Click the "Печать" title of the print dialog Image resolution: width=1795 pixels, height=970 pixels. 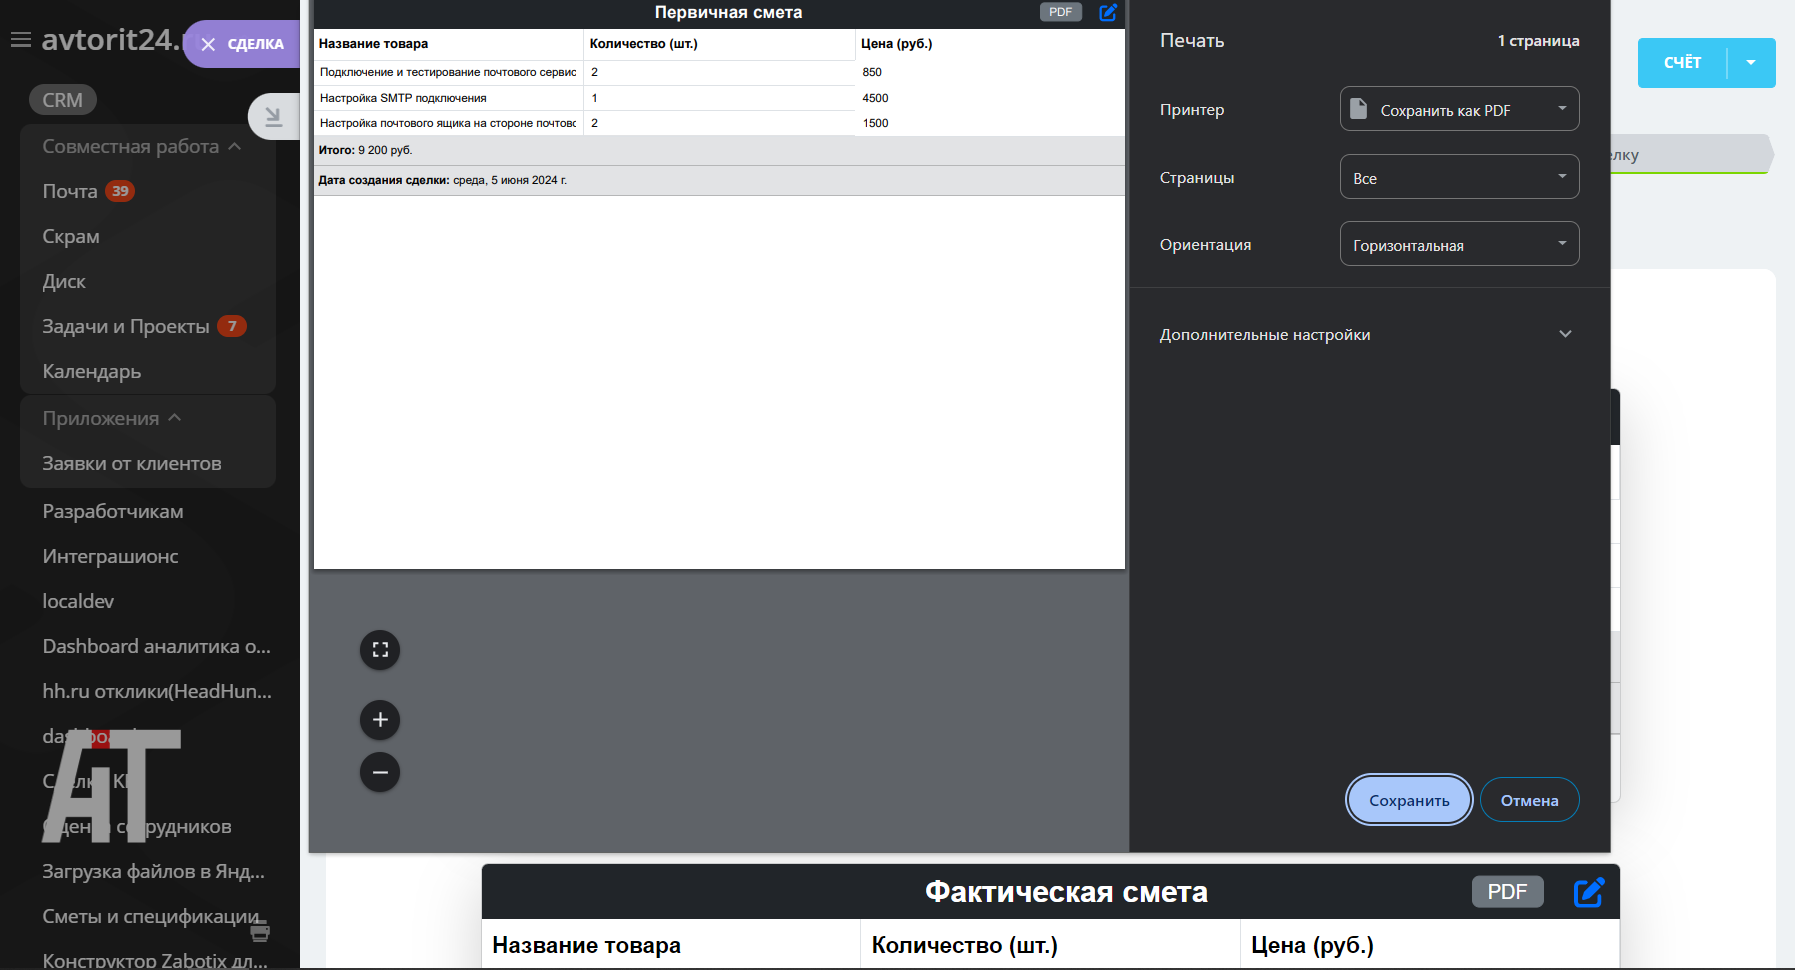1192,41
